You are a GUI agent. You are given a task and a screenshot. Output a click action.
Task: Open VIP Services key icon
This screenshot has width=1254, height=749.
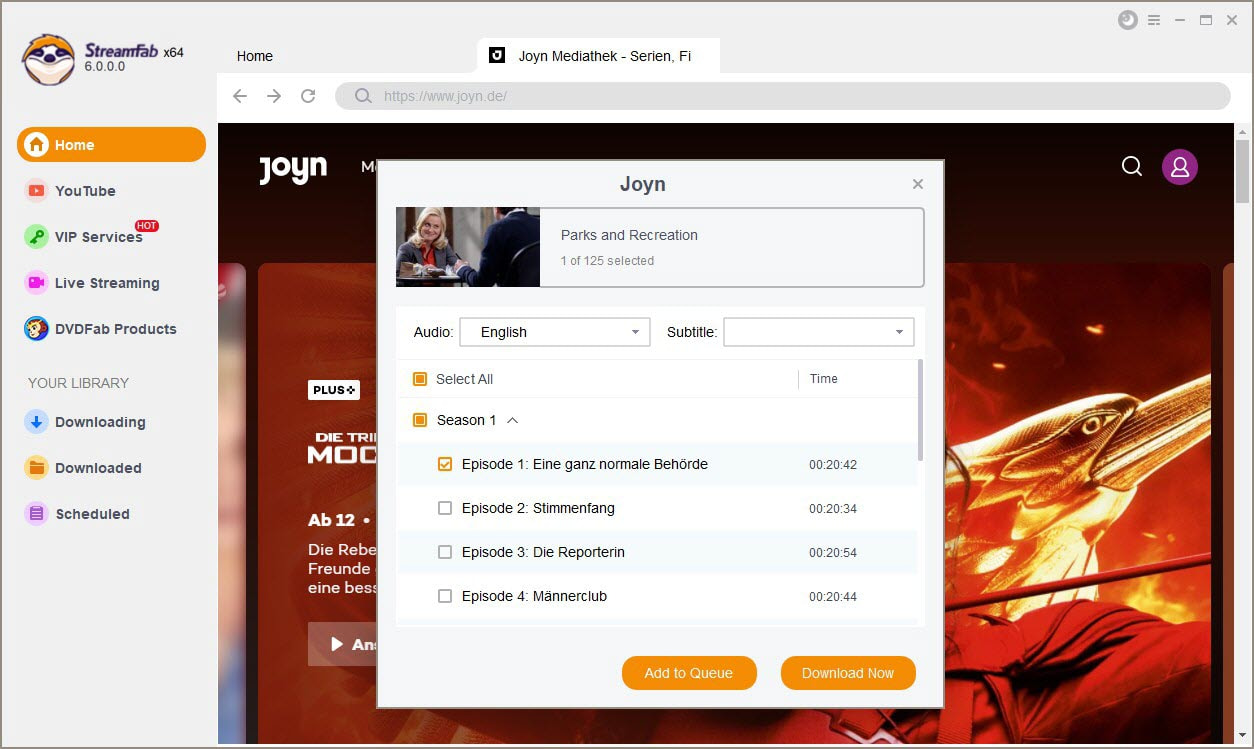37,237
